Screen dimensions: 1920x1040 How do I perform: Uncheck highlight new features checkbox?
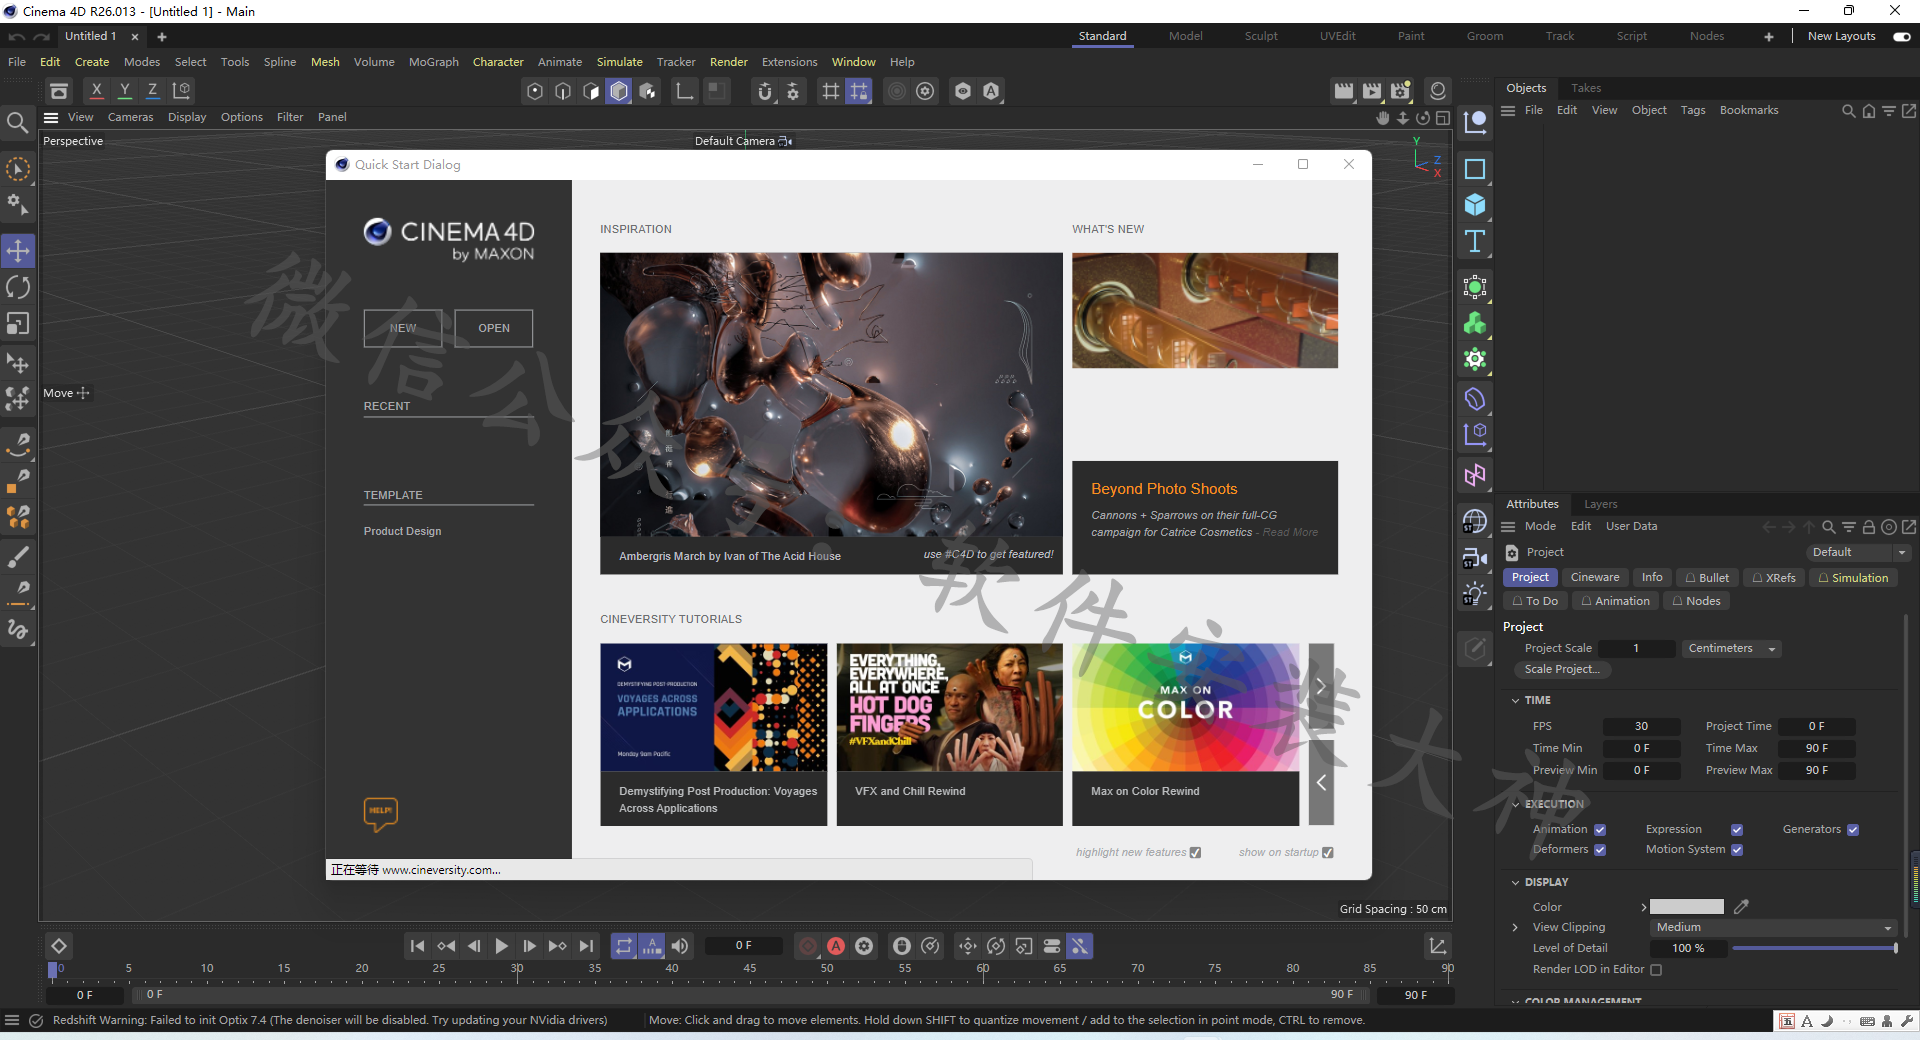pos(1195,853)
